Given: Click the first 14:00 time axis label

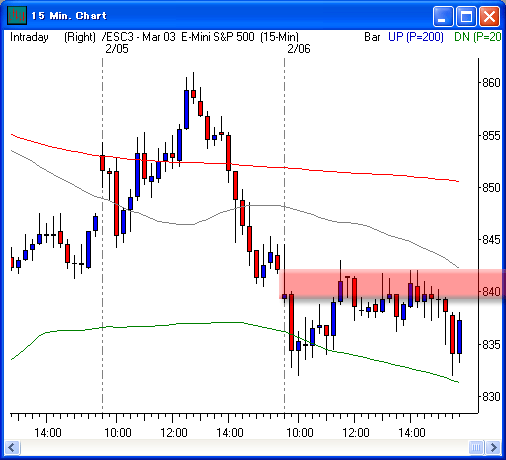Looking at the screenshot, I should [48, 433].
